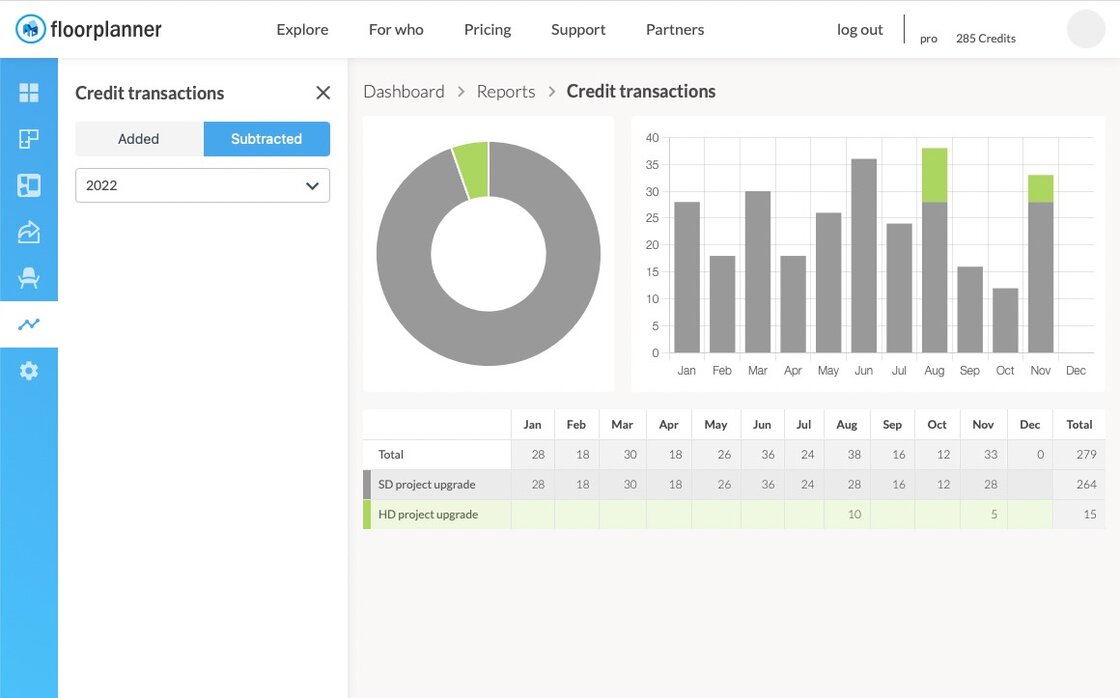This screenshot has width=1120, height=698.
Task: Open the room layout sidebar icon
Action: pyautogui.click(x=29, y=185)
